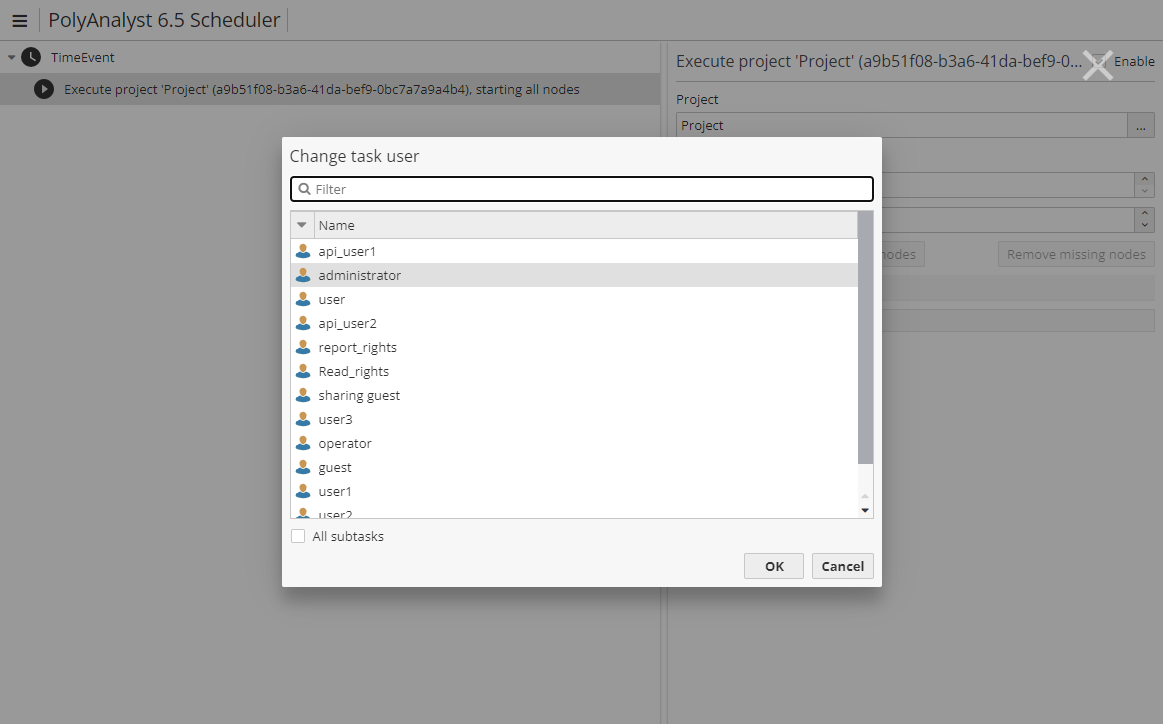The width and height of the screenshot is (1163, 724).
Task: Click the TimeEvent clock icon
Action: (31, 58)
